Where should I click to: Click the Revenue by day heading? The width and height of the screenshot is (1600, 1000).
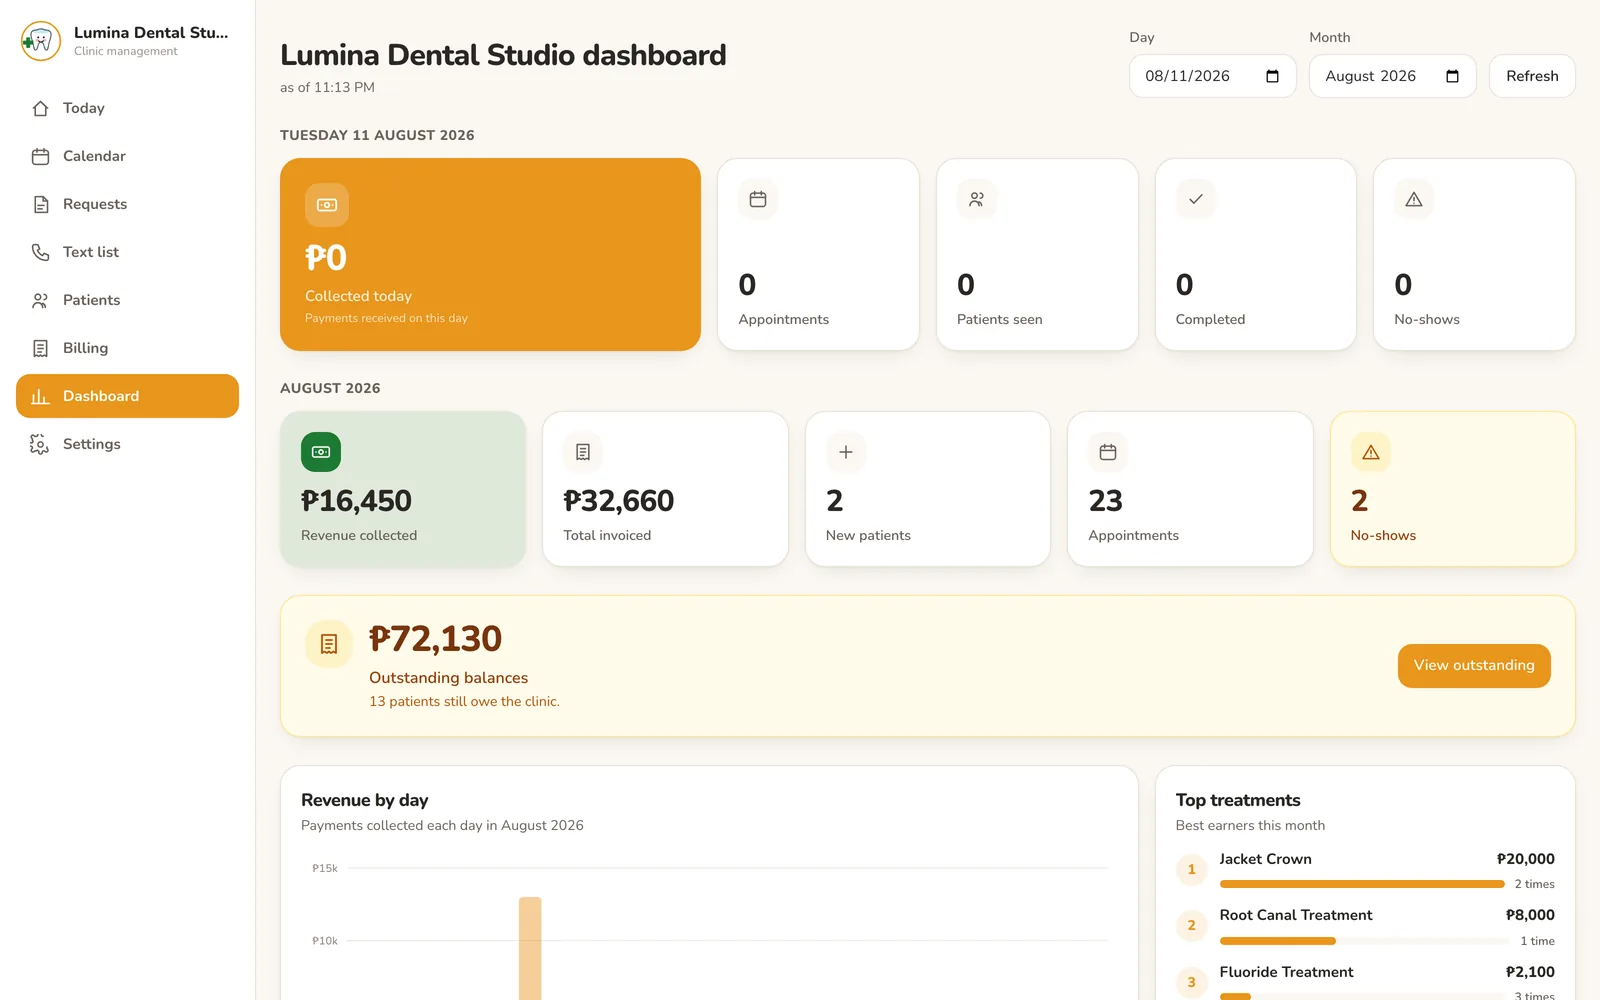coord(365,800)
